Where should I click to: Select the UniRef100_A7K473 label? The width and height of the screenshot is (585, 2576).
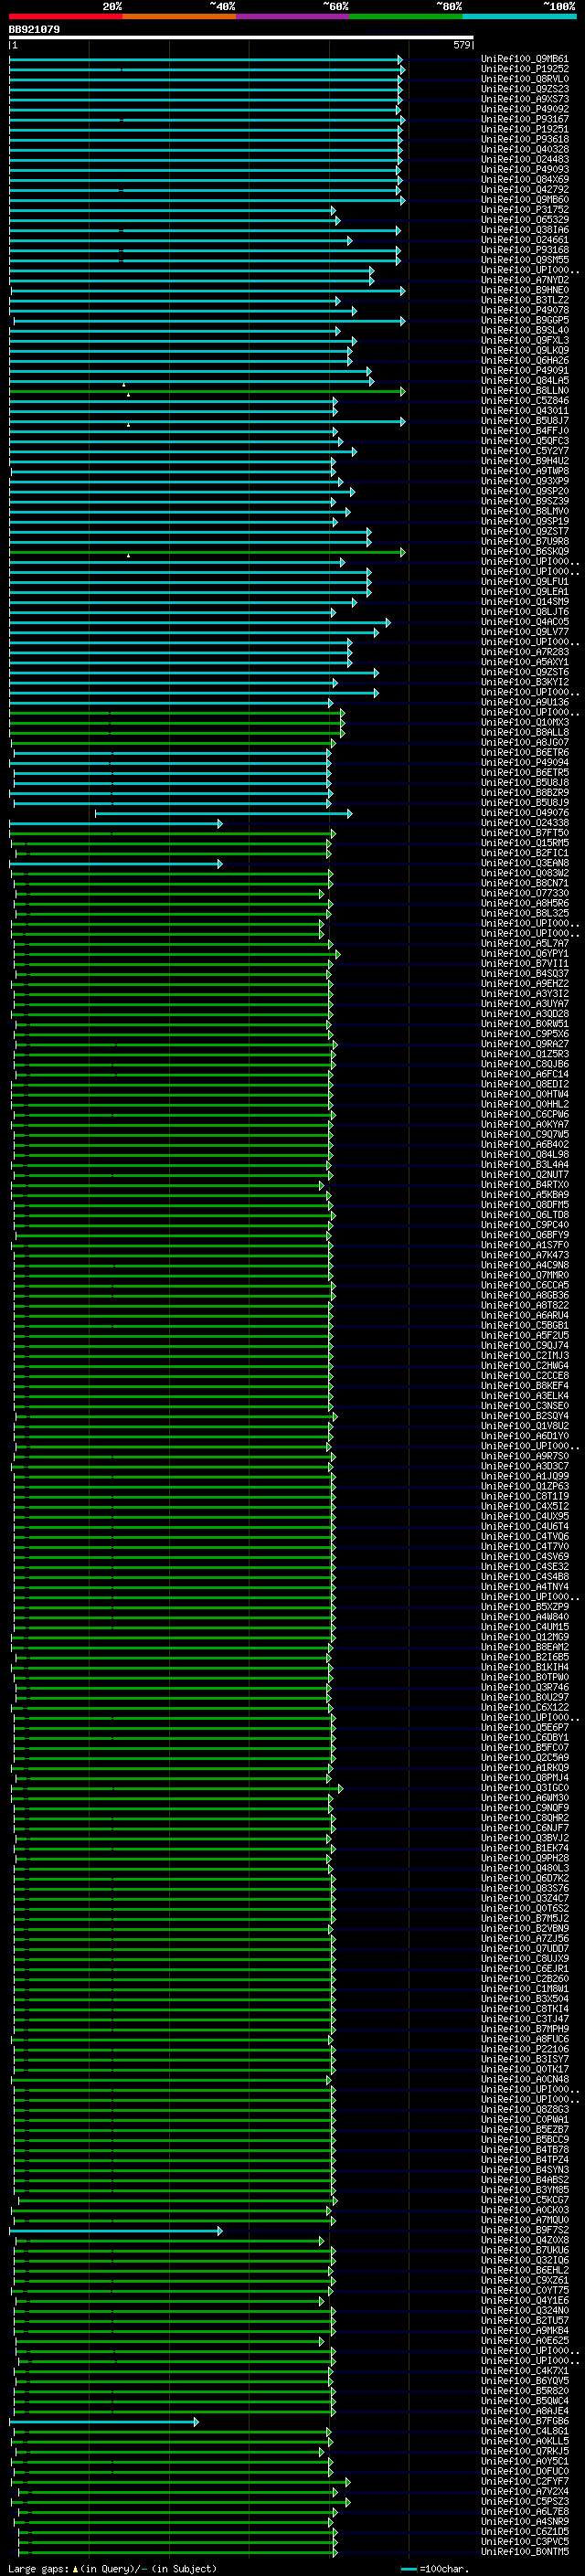click(x=525, y=1255)
